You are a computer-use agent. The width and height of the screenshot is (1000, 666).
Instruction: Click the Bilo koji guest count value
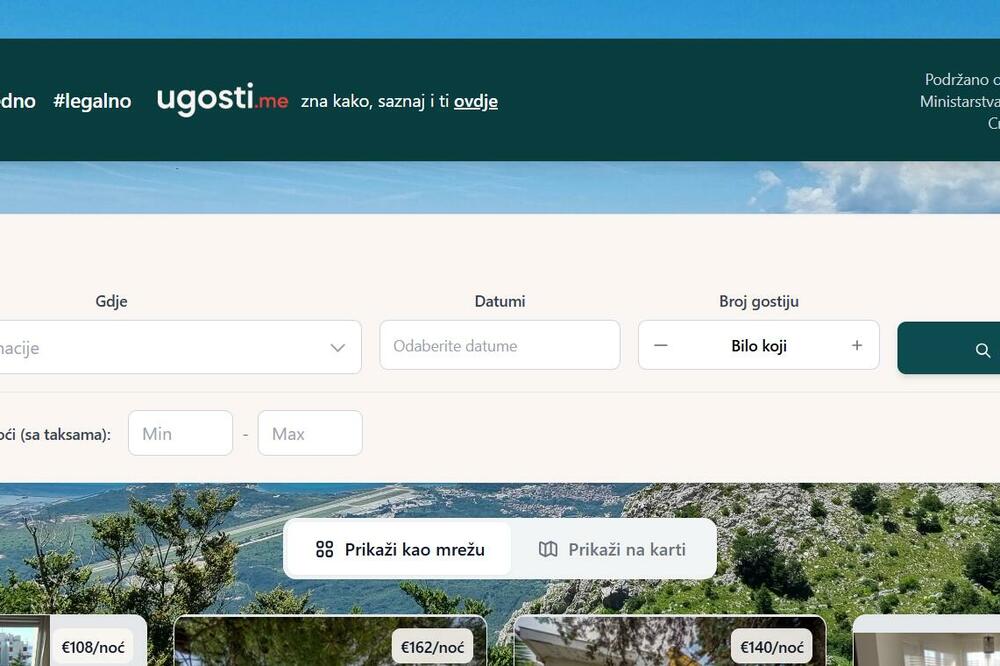(759, 346)
